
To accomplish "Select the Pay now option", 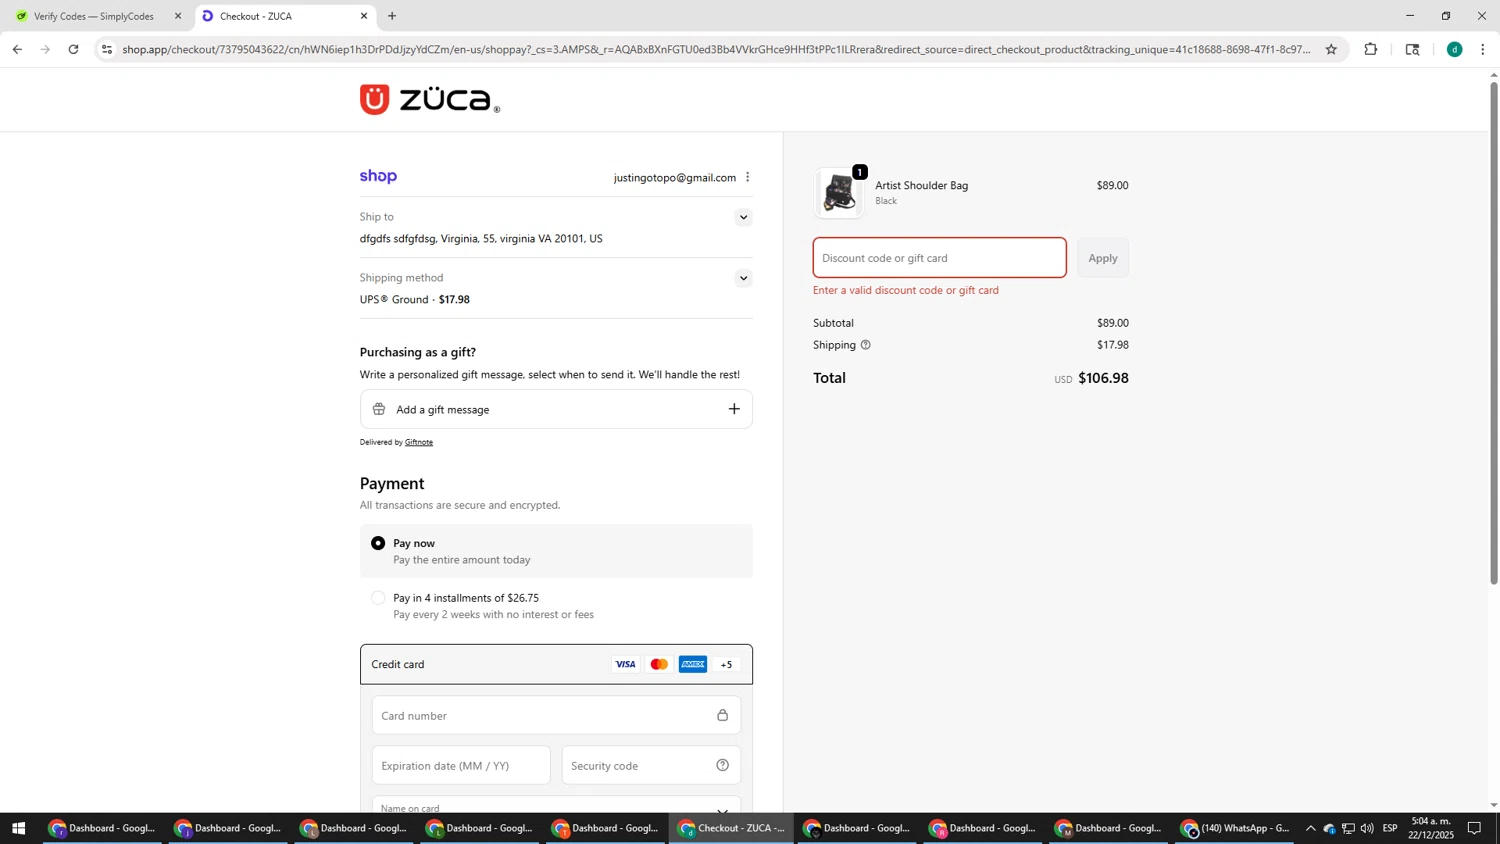I will 378,543.
